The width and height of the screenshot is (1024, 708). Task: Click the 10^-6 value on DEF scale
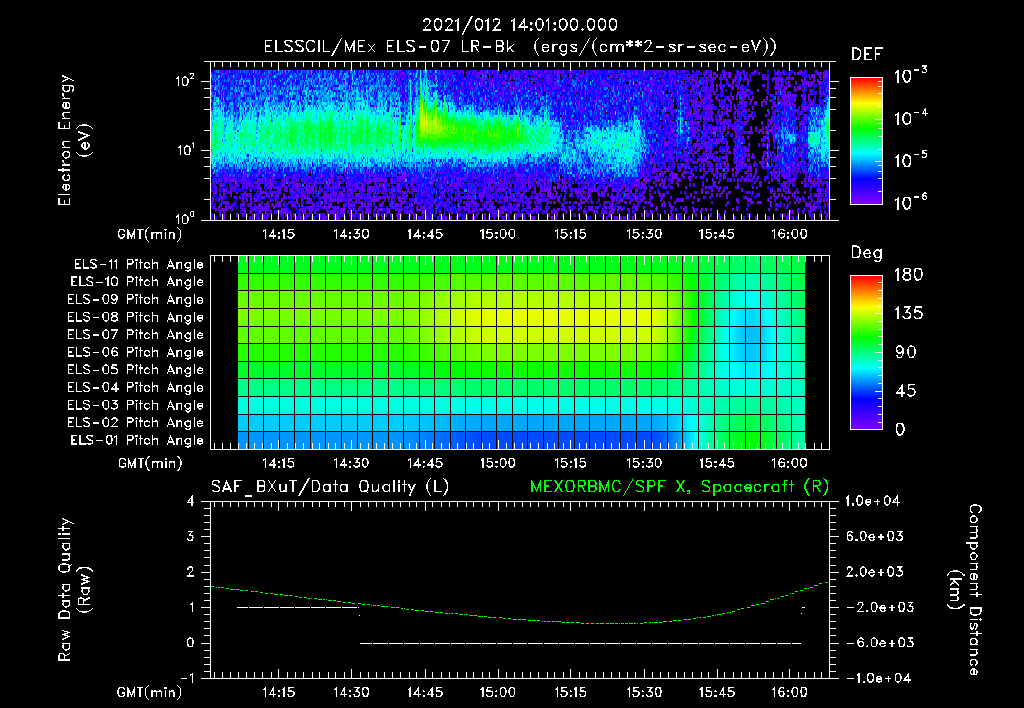pyautogui.click(x=910, y=202)
